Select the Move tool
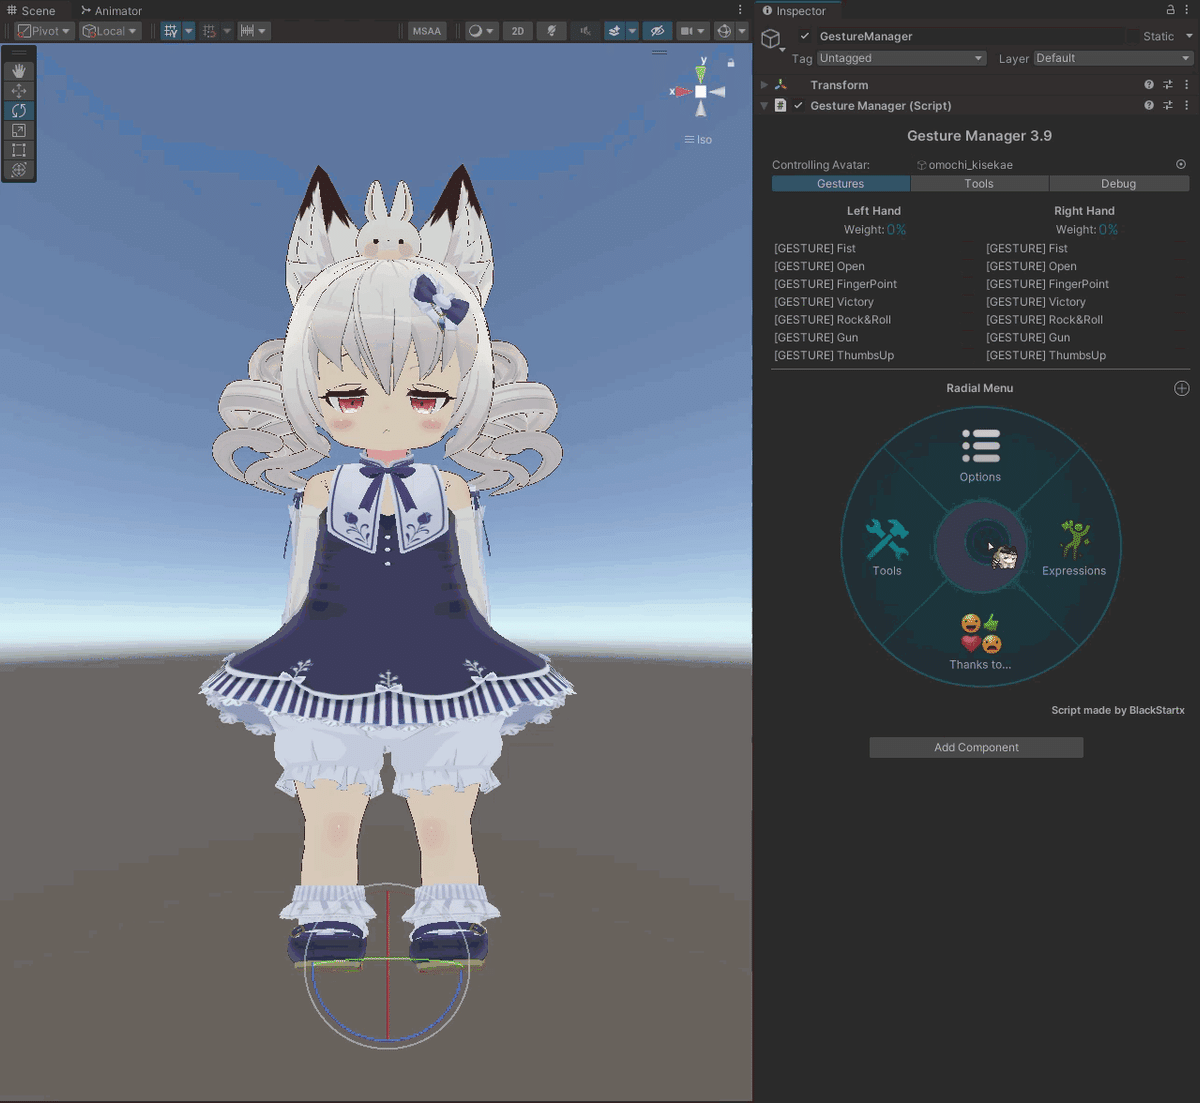The width and height of the screenshot is (1200, 1103). tap(19, 90)
